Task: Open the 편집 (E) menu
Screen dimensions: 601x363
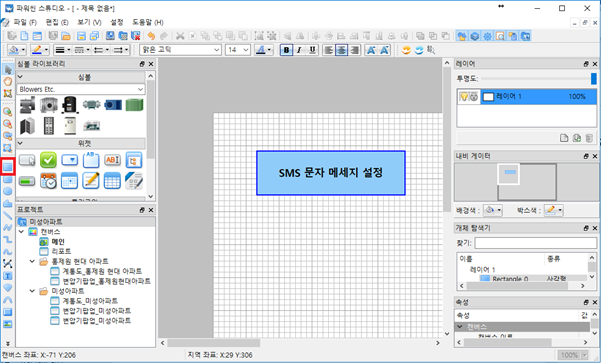Action: click(57, 22)
